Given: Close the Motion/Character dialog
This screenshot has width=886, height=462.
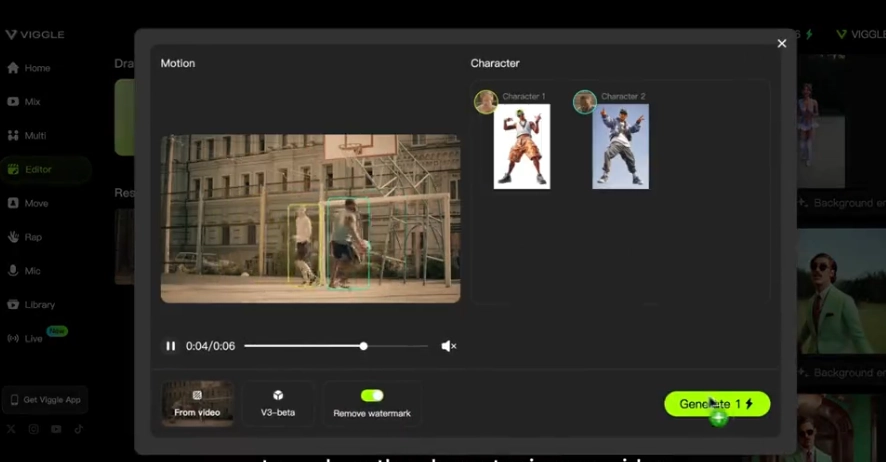Looking at the screenshot, I should 781,43.
